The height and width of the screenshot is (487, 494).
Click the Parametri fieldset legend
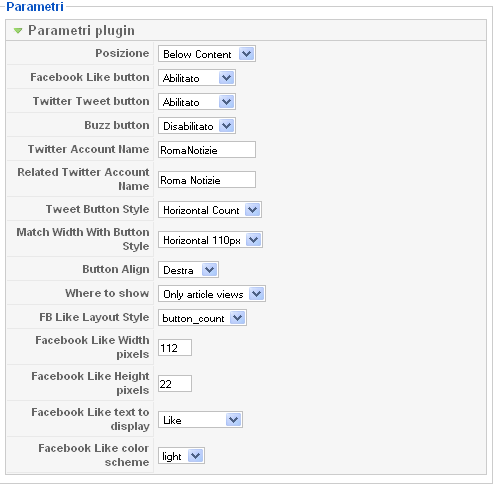[35, 6]
